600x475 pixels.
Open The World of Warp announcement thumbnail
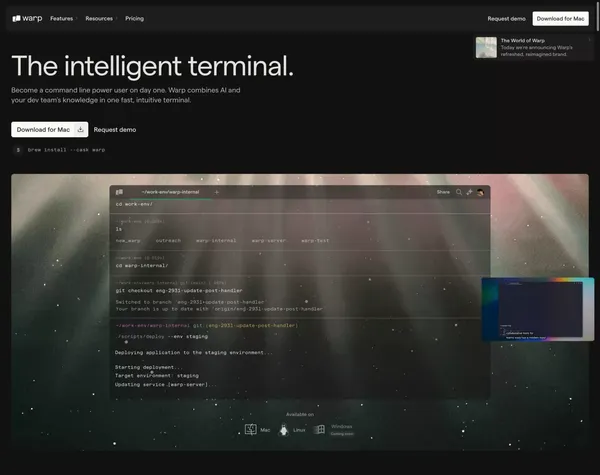[486, 47]
